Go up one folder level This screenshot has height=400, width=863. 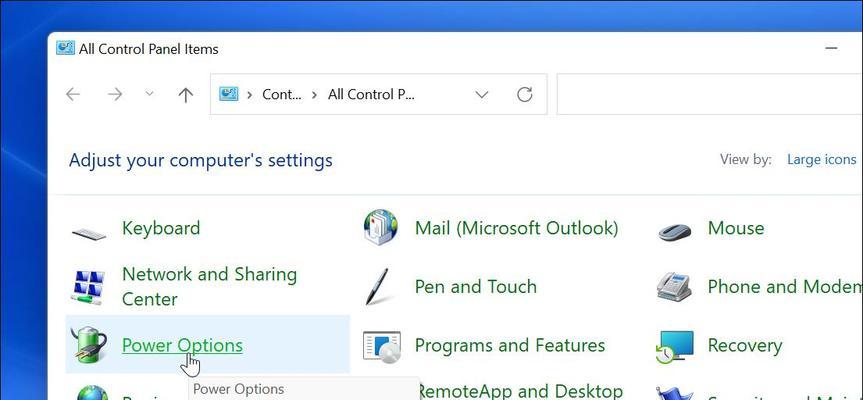click(185, 95)
